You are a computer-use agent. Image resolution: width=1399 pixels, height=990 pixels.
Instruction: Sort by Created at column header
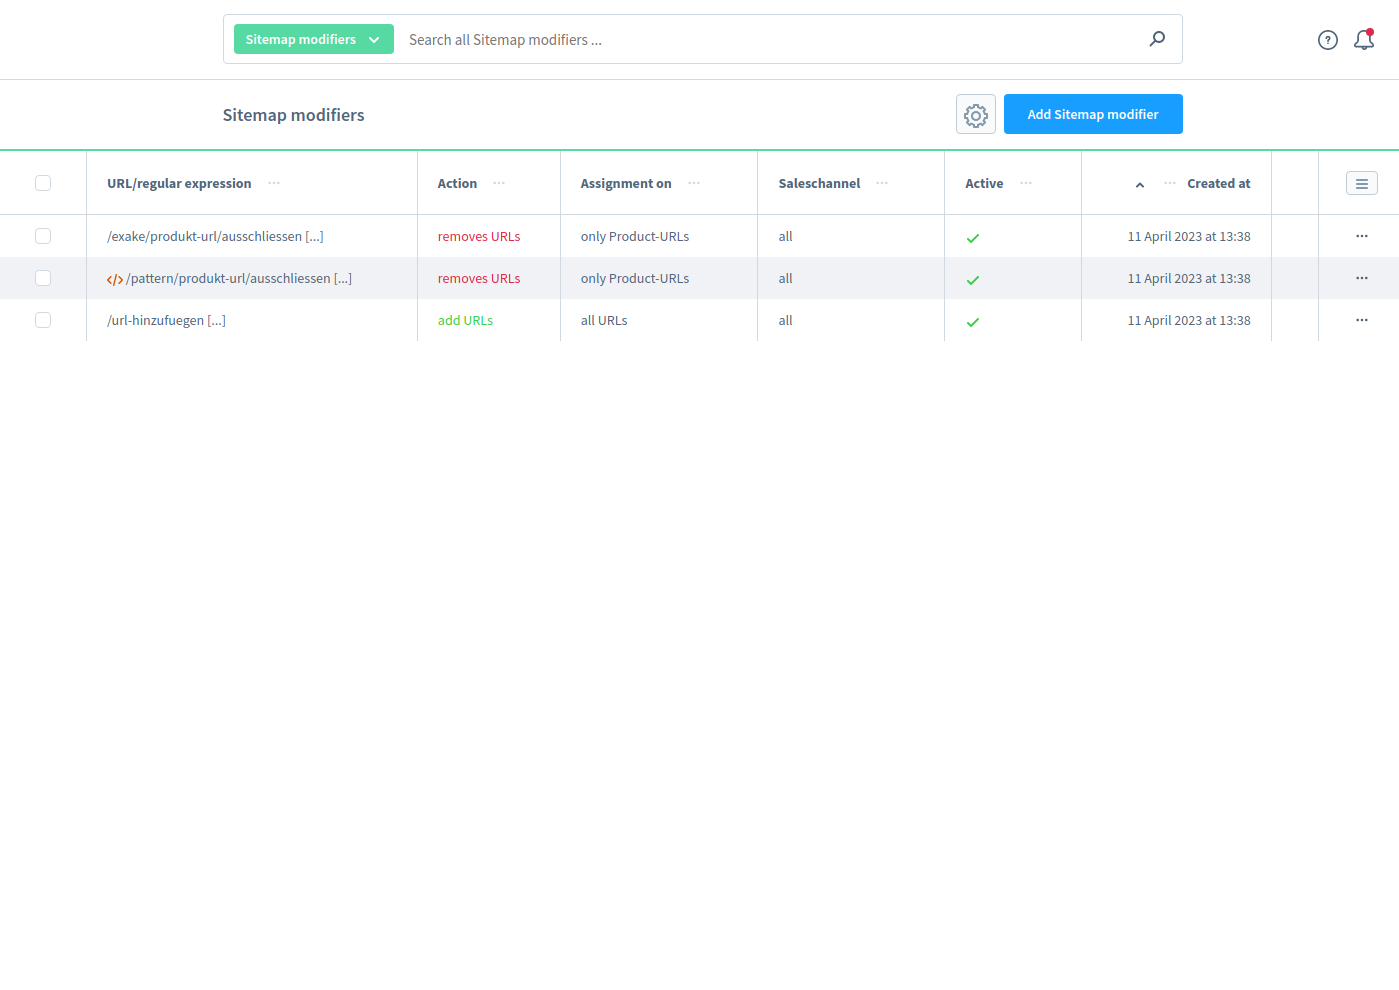[x=1219, y=184]
